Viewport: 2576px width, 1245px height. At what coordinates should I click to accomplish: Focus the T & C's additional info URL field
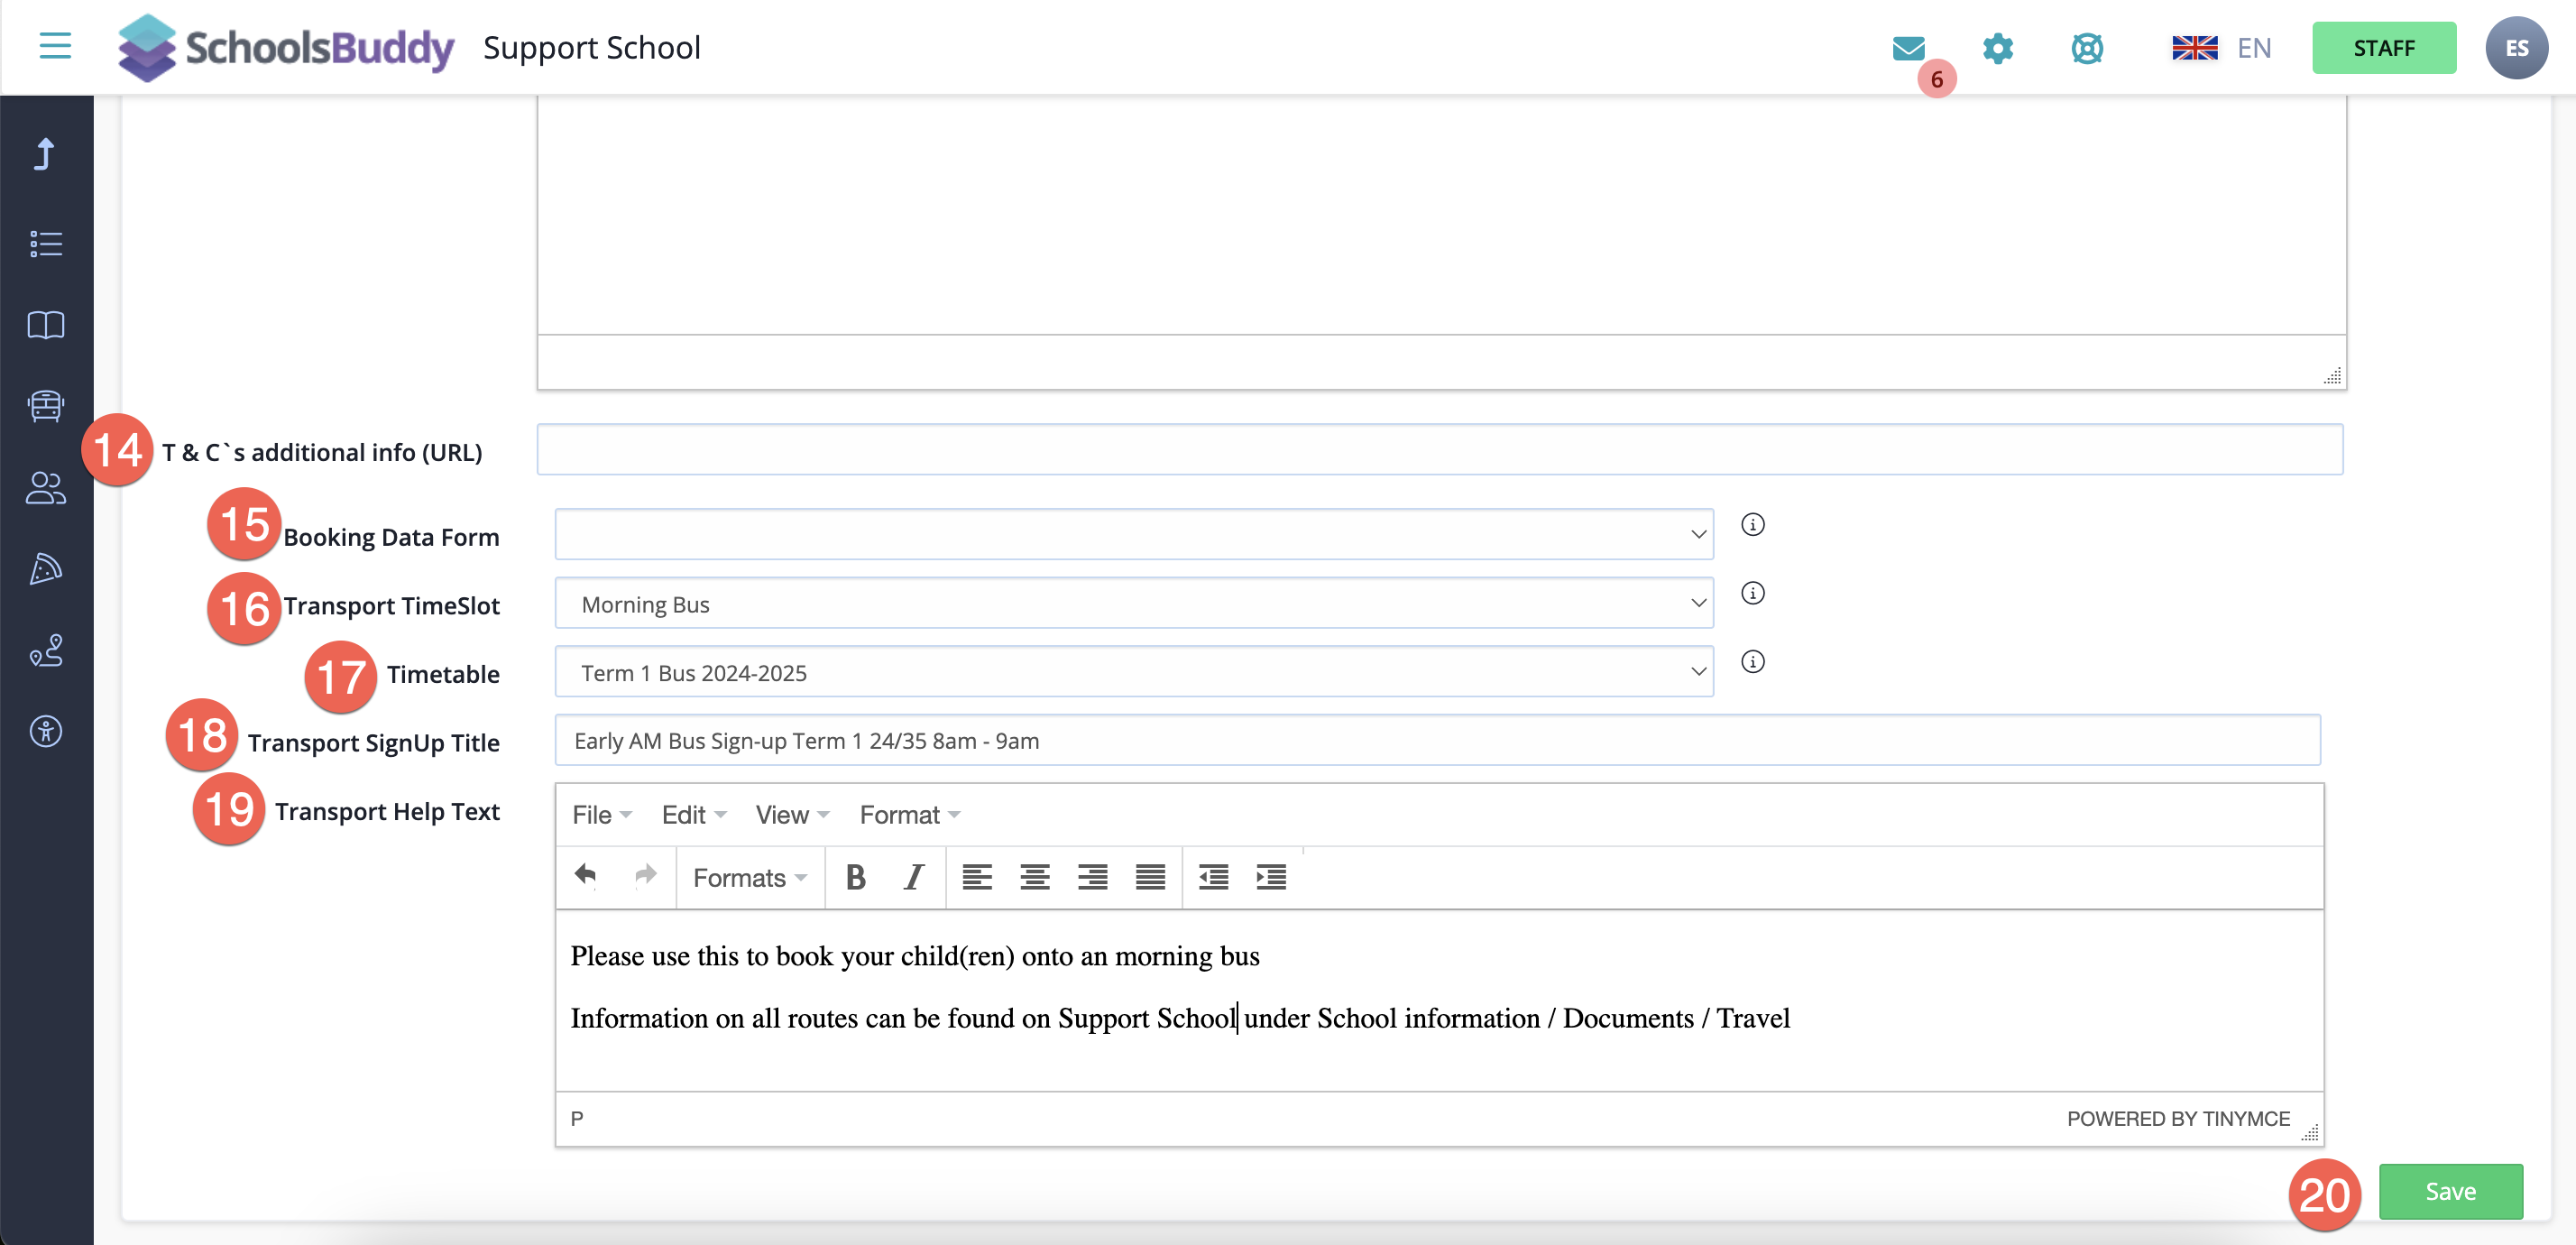(1439, 449)
